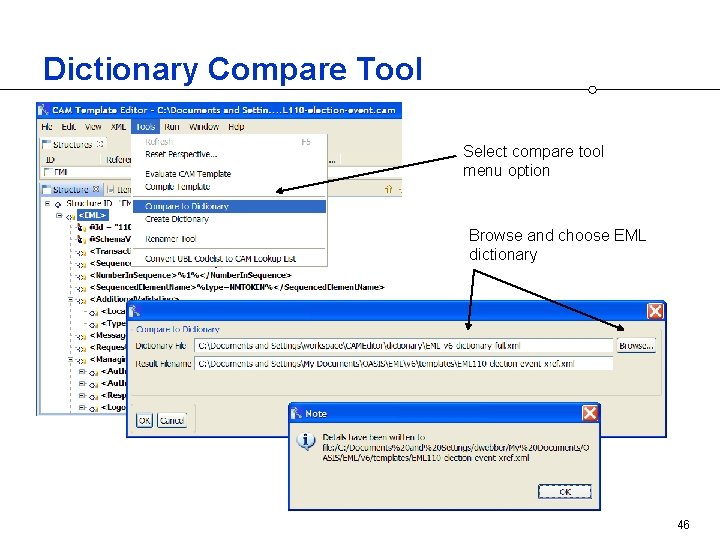The image size is (720, 540).
Task: Open the View menu
Action: [93, 127]
